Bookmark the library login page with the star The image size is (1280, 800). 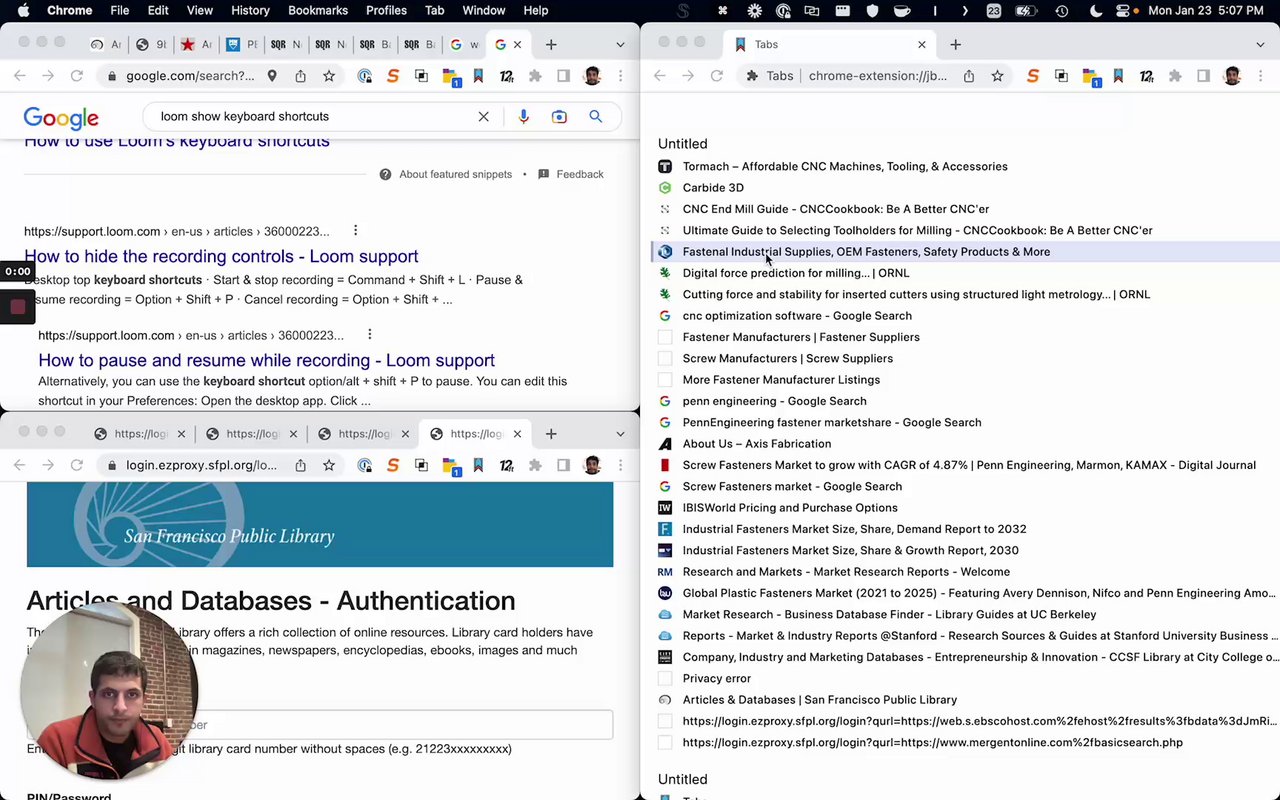(329, 465)
